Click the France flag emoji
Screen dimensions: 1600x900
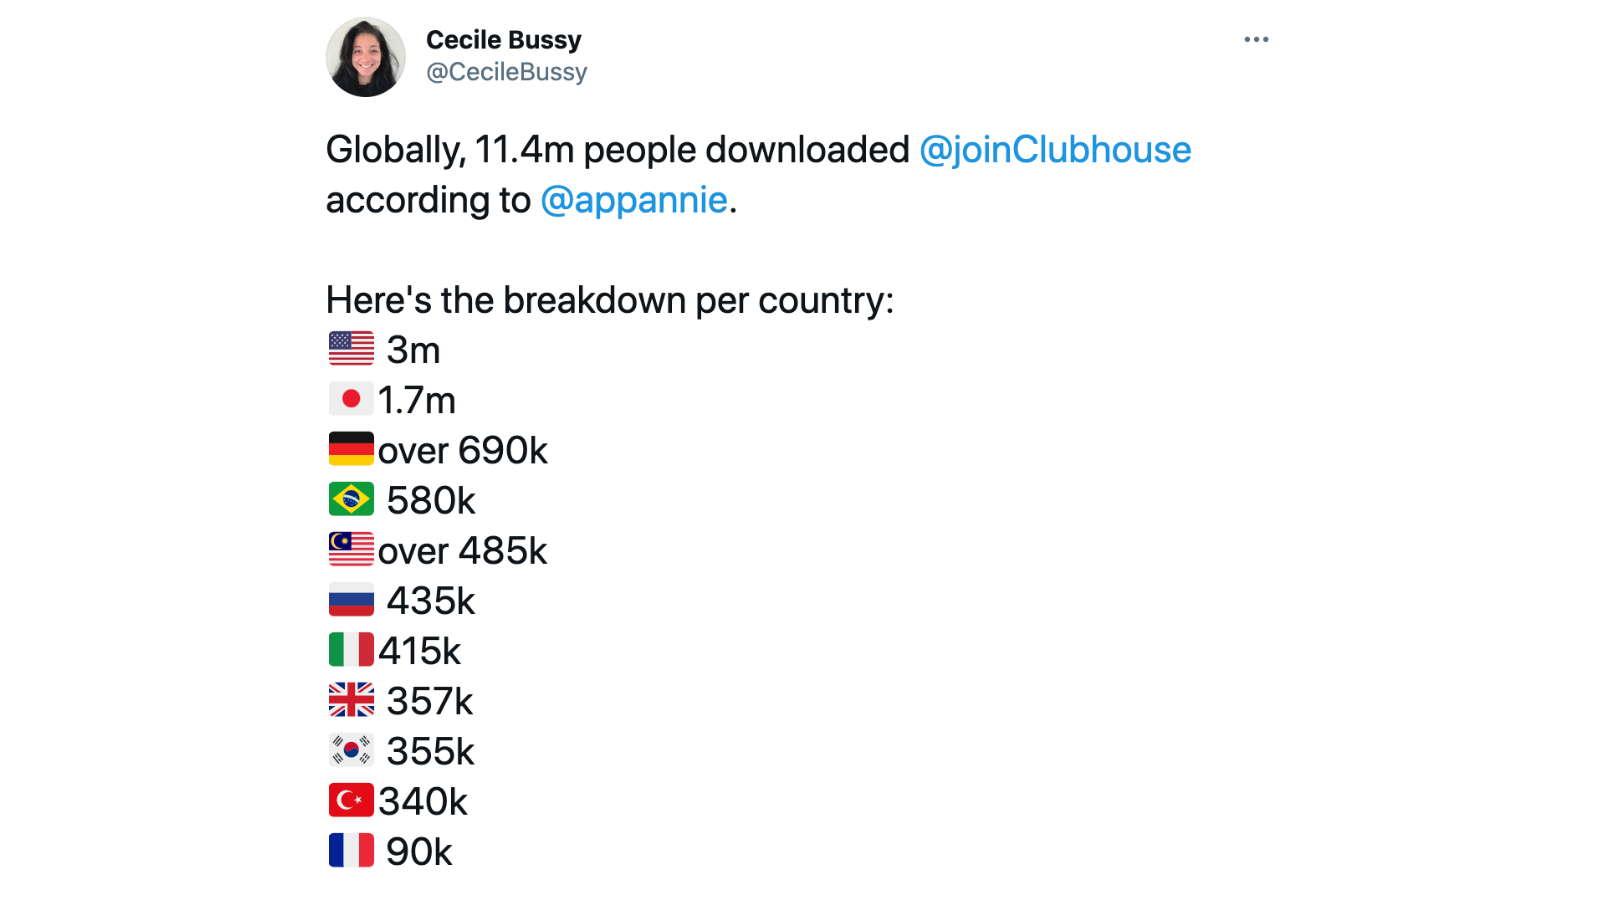click(351, 851)
